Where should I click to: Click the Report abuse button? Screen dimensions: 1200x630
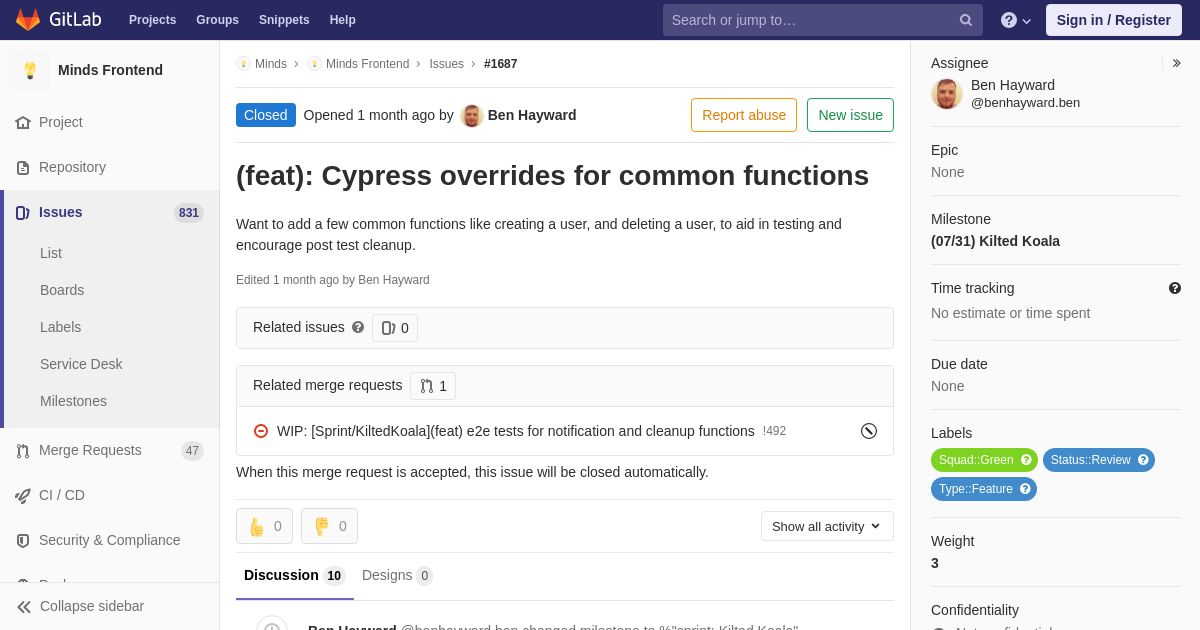tap(744, 115)
